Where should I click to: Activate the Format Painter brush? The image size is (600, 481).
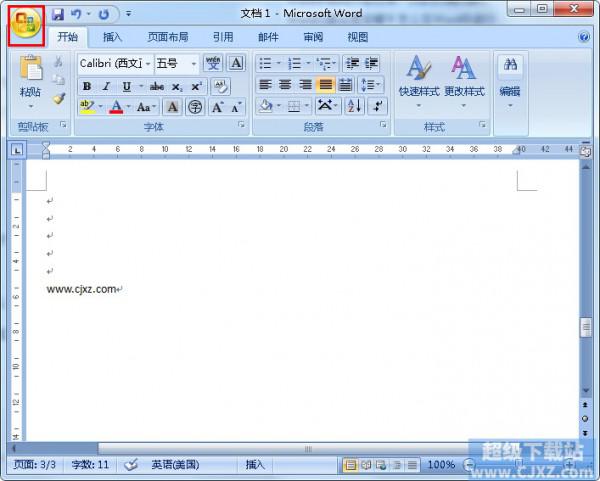coord(59,98)
